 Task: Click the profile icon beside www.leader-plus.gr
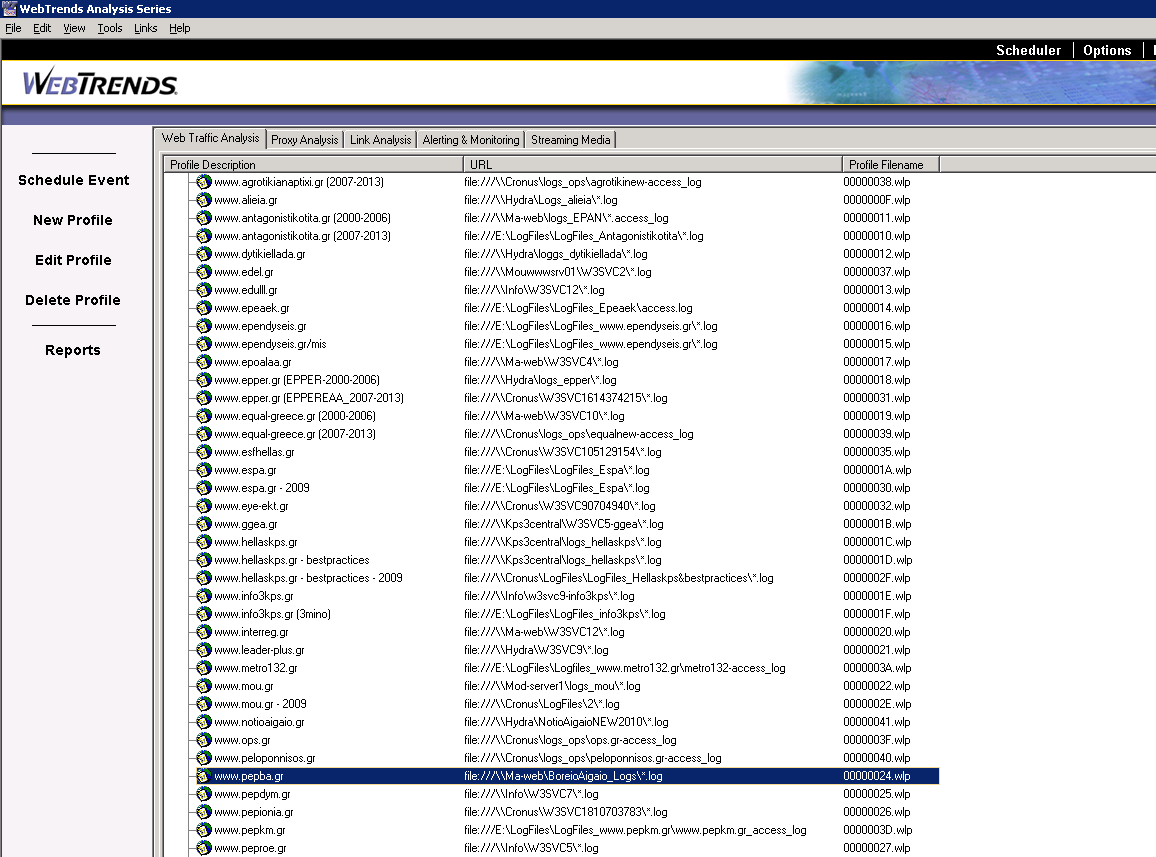click(203, 650)
